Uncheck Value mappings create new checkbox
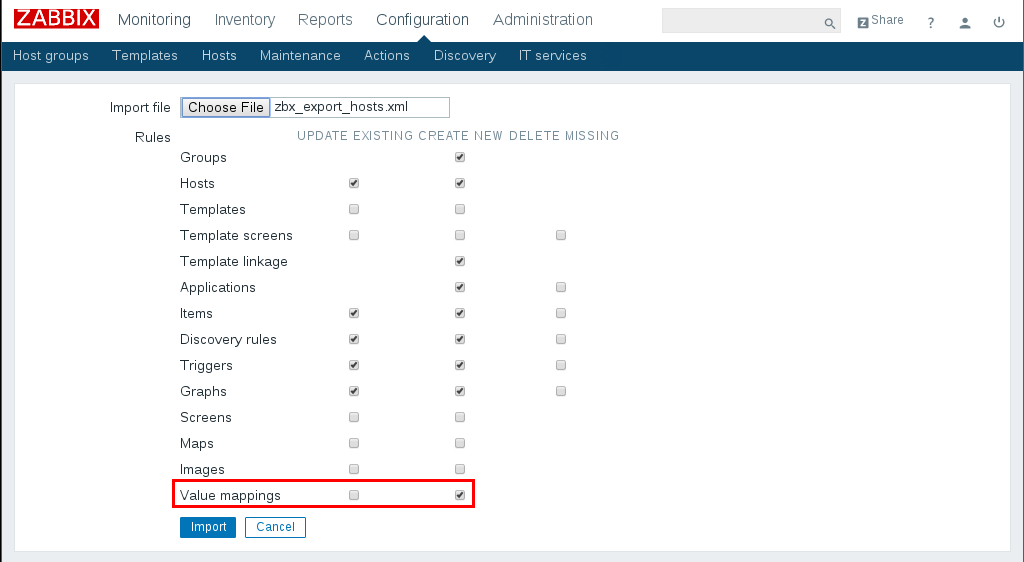 [460, 495]
